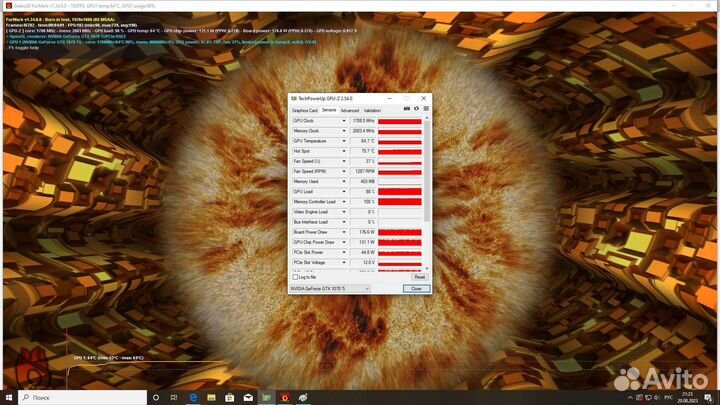Click the GPU-Z refresh icon
Screen dimensions: 720x405
416,109
